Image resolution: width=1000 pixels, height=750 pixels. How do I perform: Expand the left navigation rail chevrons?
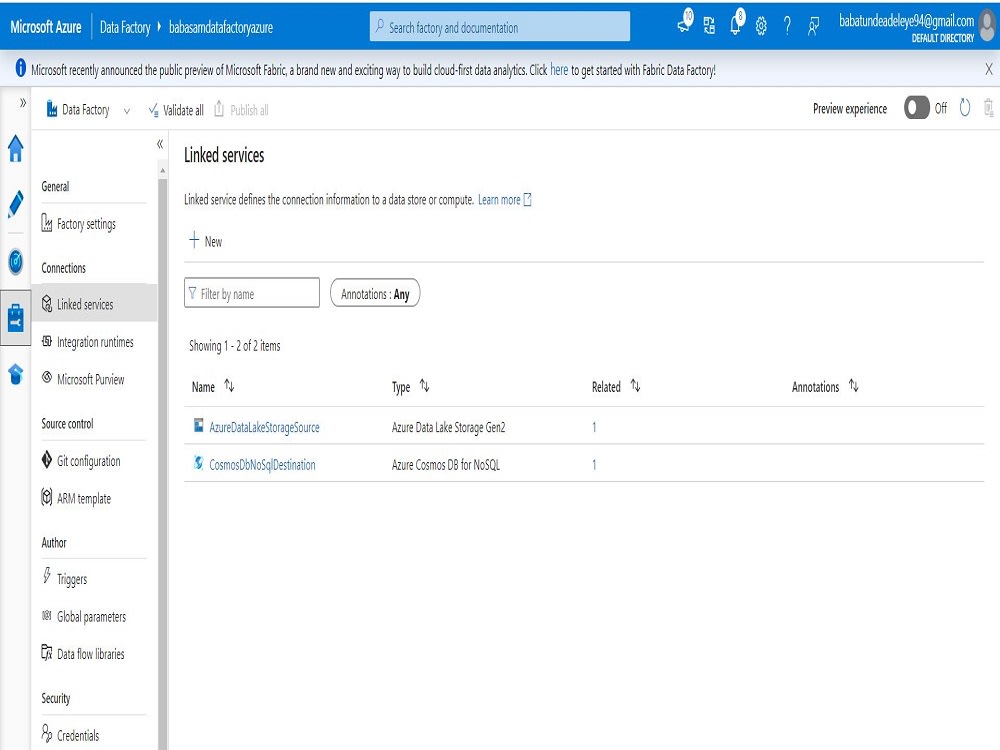pos(23,102)
